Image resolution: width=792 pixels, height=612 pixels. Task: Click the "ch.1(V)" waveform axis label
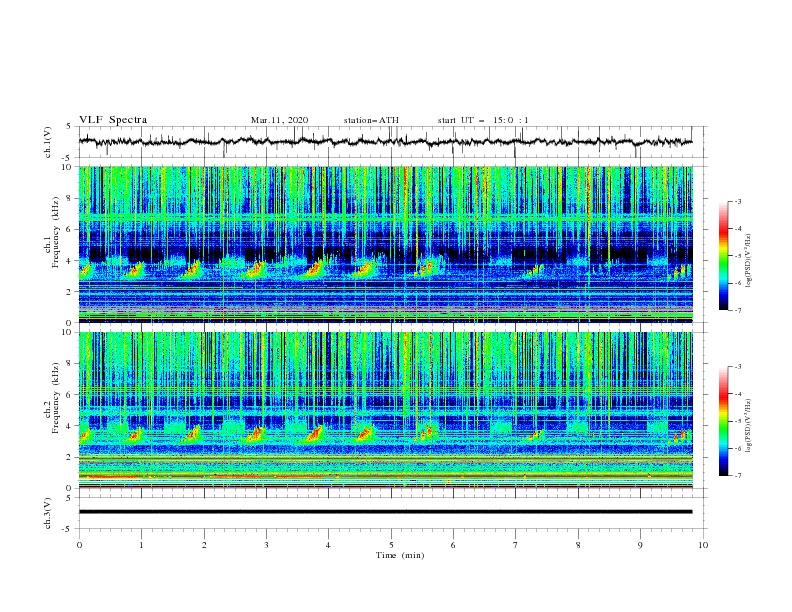click(48, 142)
